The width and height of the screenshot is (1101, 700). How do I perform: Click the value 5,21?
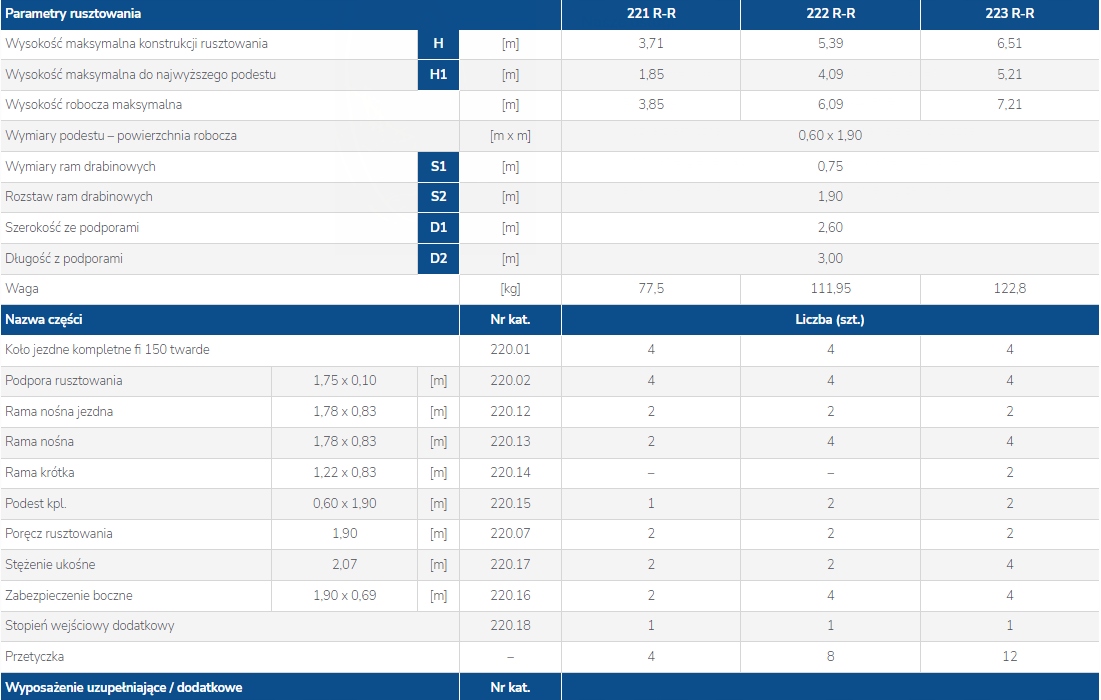point(1010,74)
